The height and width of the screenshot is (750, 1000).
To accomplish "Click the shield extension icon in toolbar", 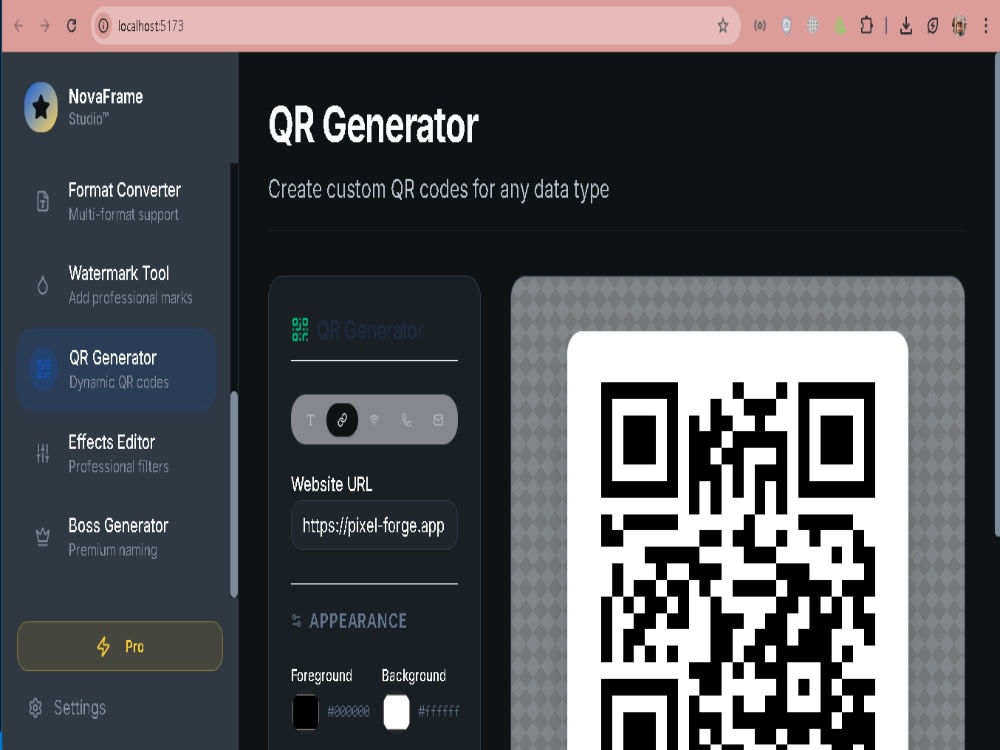I will (x=786, y=26).
